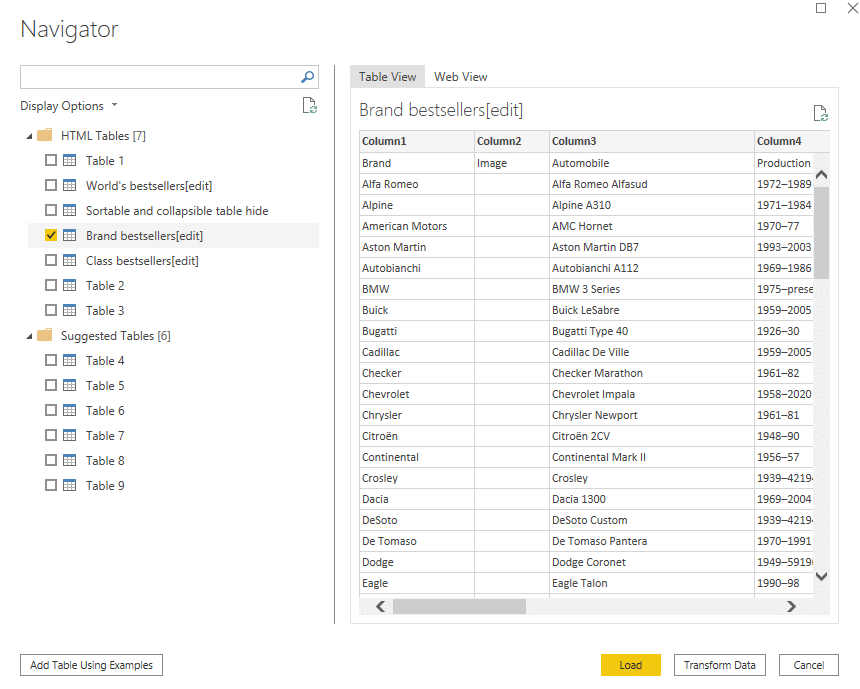Screen dimensions: 860x689
Task: Click the 'Bugatti Type 40' cell
Action: pyautogui.click(x=652, y=331)
